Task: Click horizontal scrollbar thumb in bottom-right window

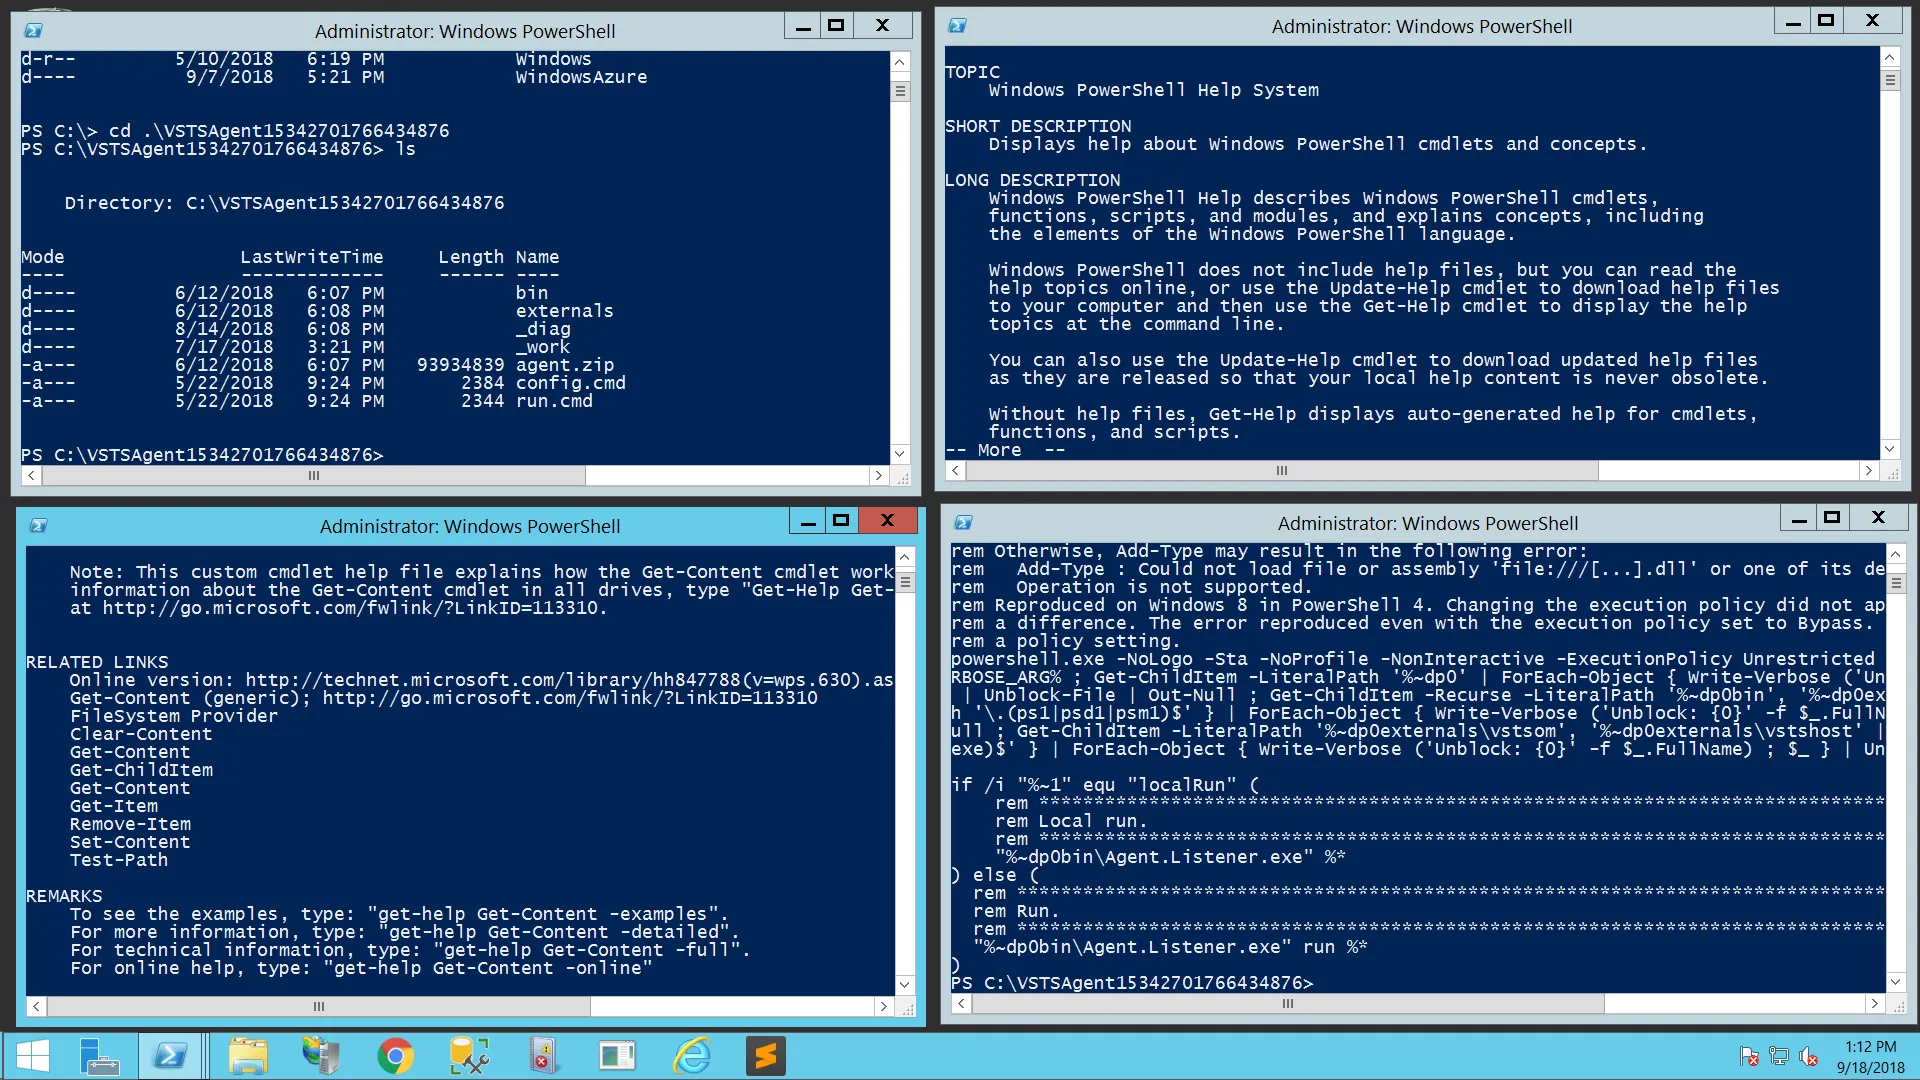Action: click(x=1287, y=1004)
